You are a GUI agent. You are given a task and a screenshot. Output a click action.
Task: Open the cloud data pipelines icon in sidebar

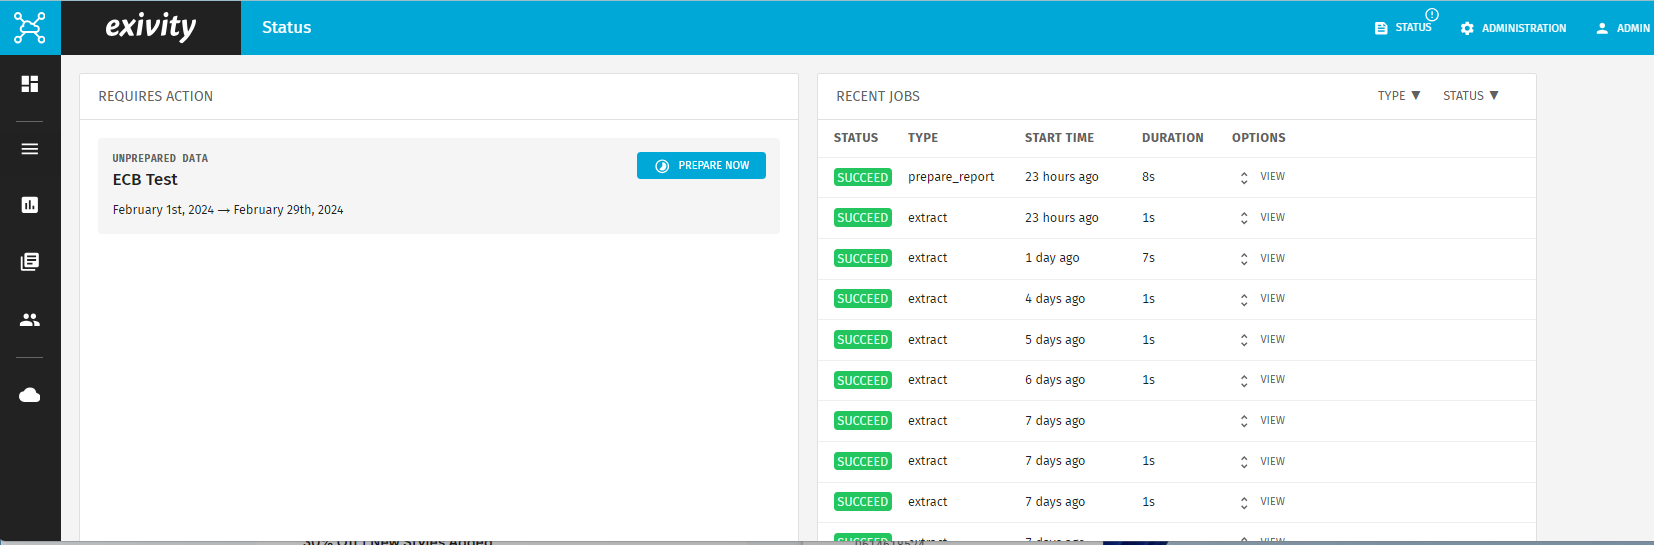30,395
